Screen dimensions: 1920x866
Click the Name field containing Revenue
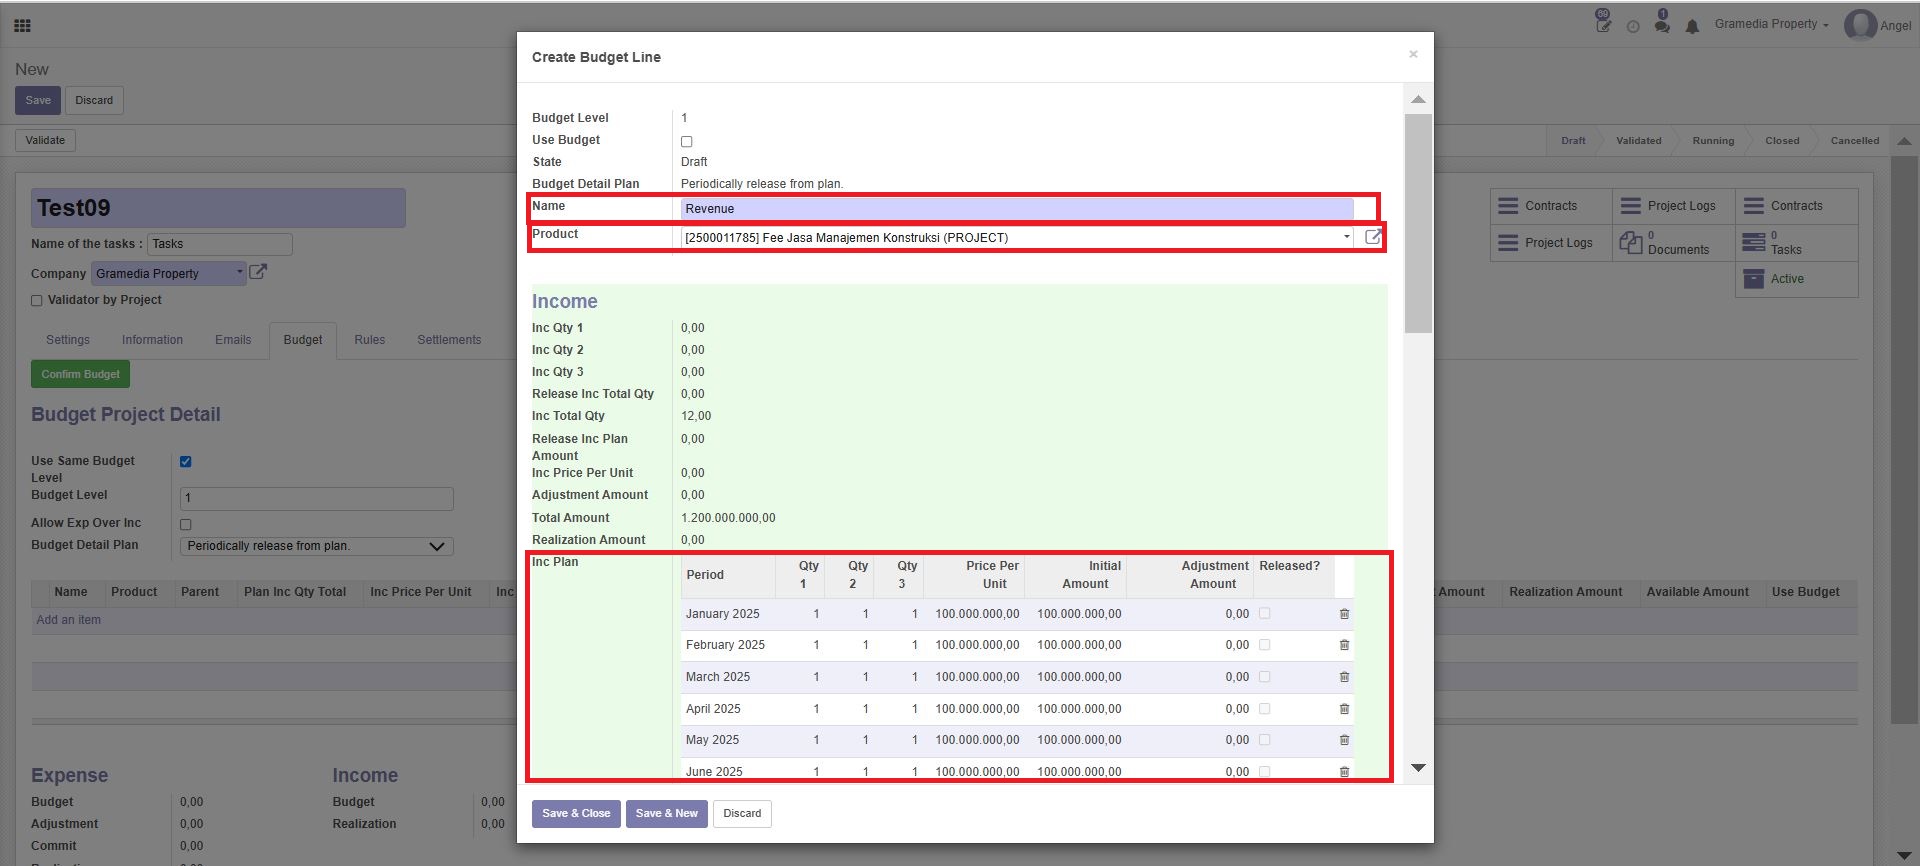tap(1017, 208)
